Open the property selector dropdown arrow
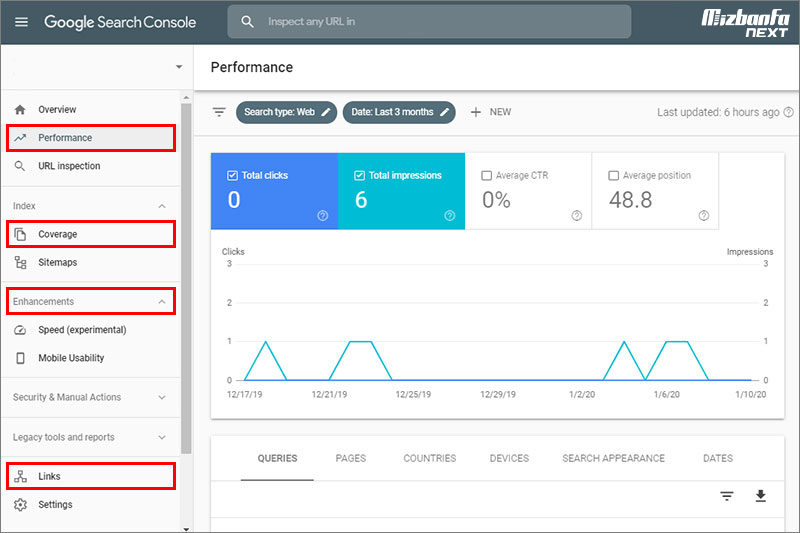This screenshot has height=533, width=800. (179, 67)
